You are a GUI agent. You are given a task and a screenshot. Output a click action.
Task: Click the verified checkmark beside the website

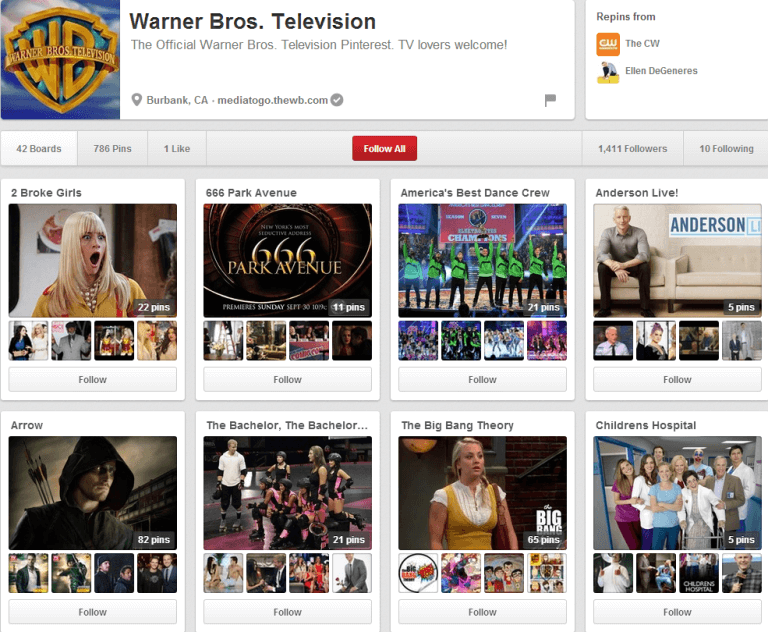point(337,100)
